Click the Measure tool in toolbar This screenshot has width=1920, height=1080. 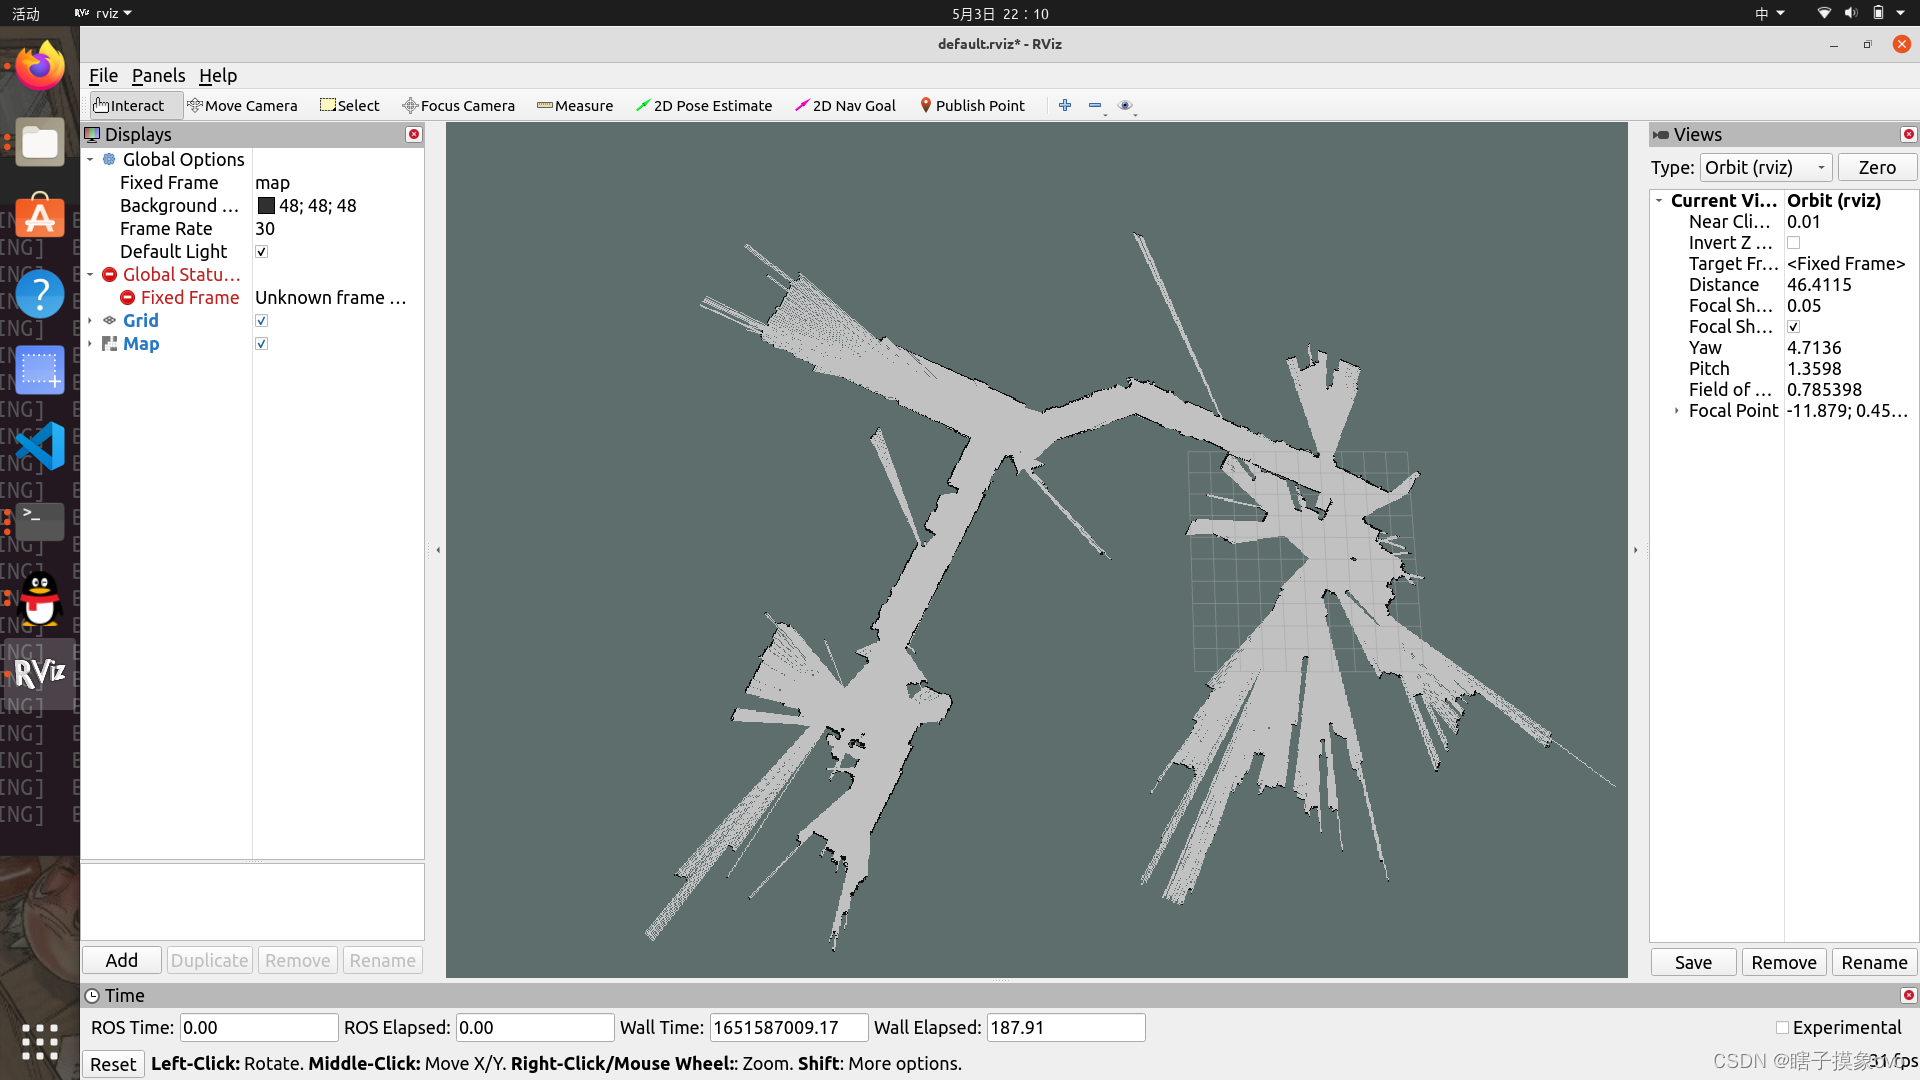574,104
